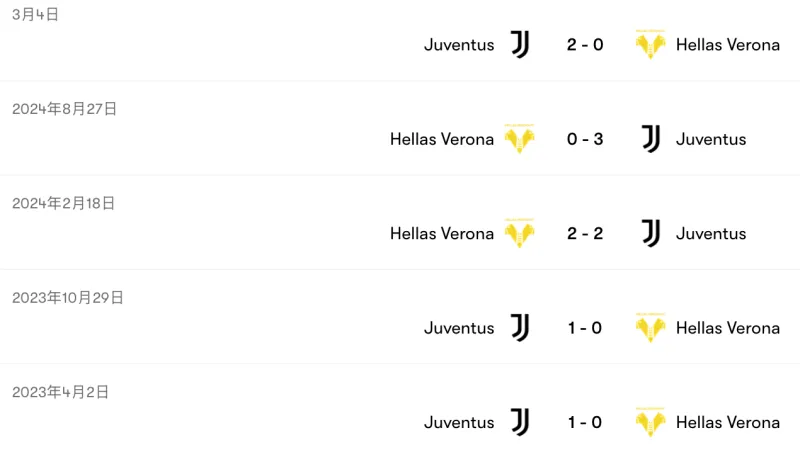
Task: Click Hellas Verona crest in February 18, 2024 match
Action: (519, 233)
